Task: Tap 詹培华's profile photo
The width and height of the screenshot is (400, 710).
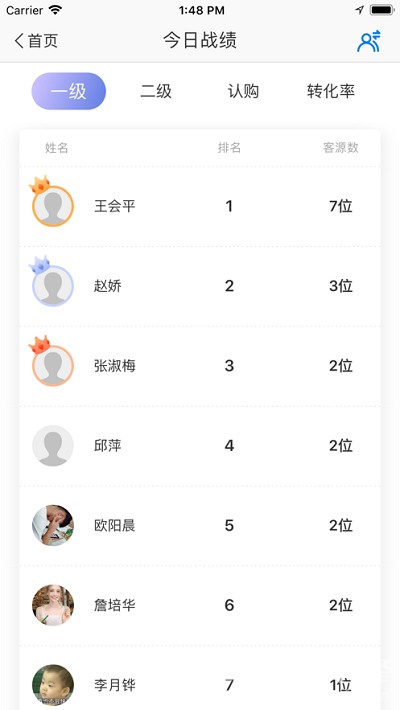Action: coord(53,605)
